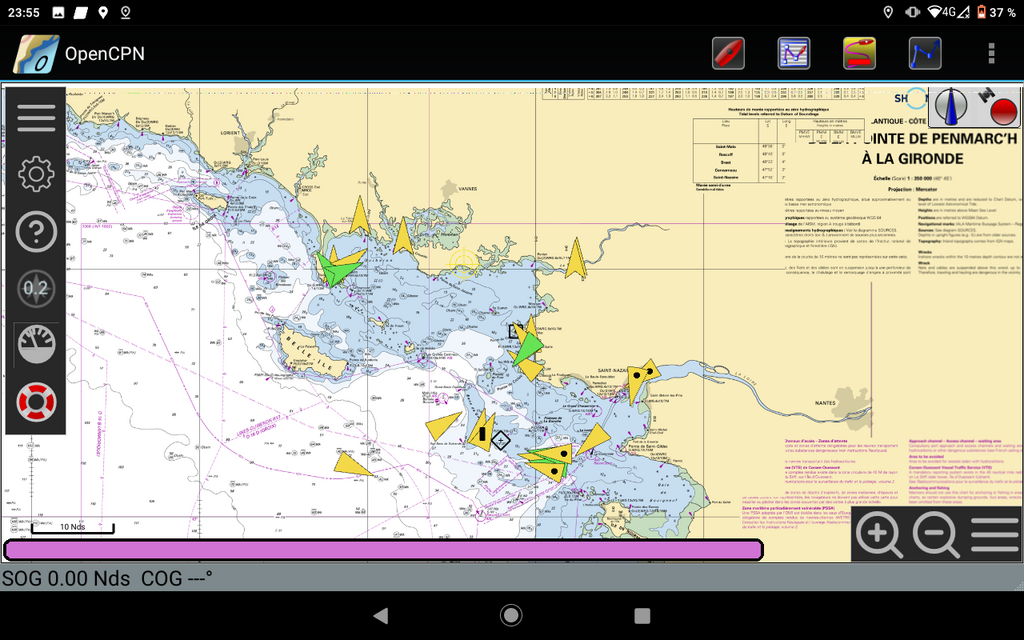The image size is (1024, 640).
Task: Tap the 0.2 compass indicator icon
Action: pyautogui.click(x=36, y=289)
